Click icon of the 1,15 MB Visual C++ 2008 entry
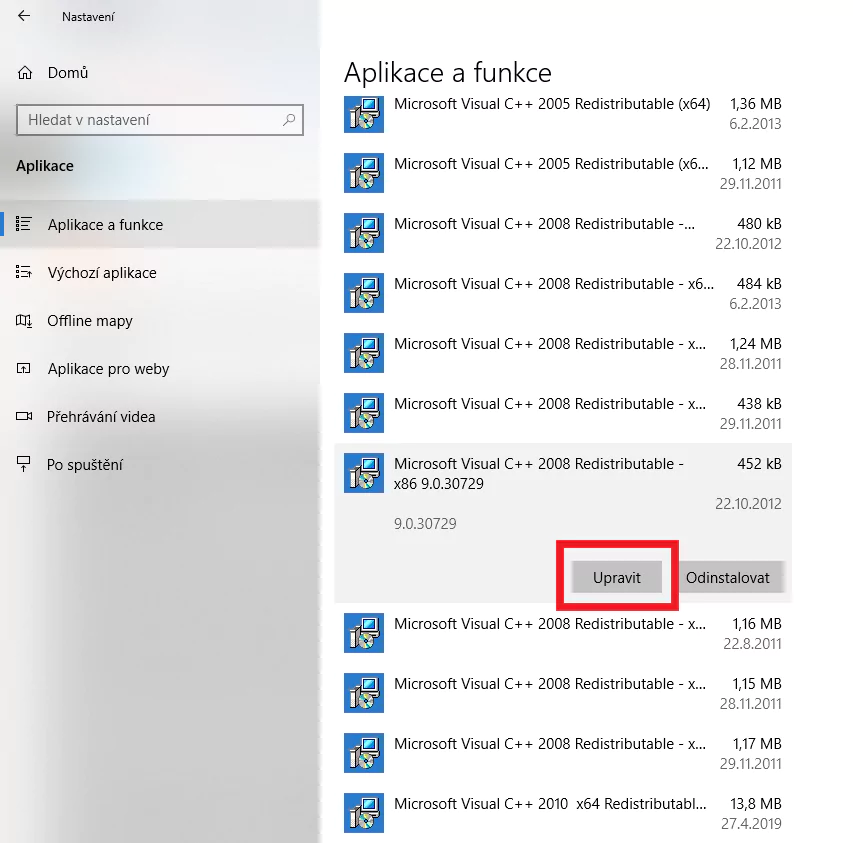Screen dimensions: 853x843 364,693
